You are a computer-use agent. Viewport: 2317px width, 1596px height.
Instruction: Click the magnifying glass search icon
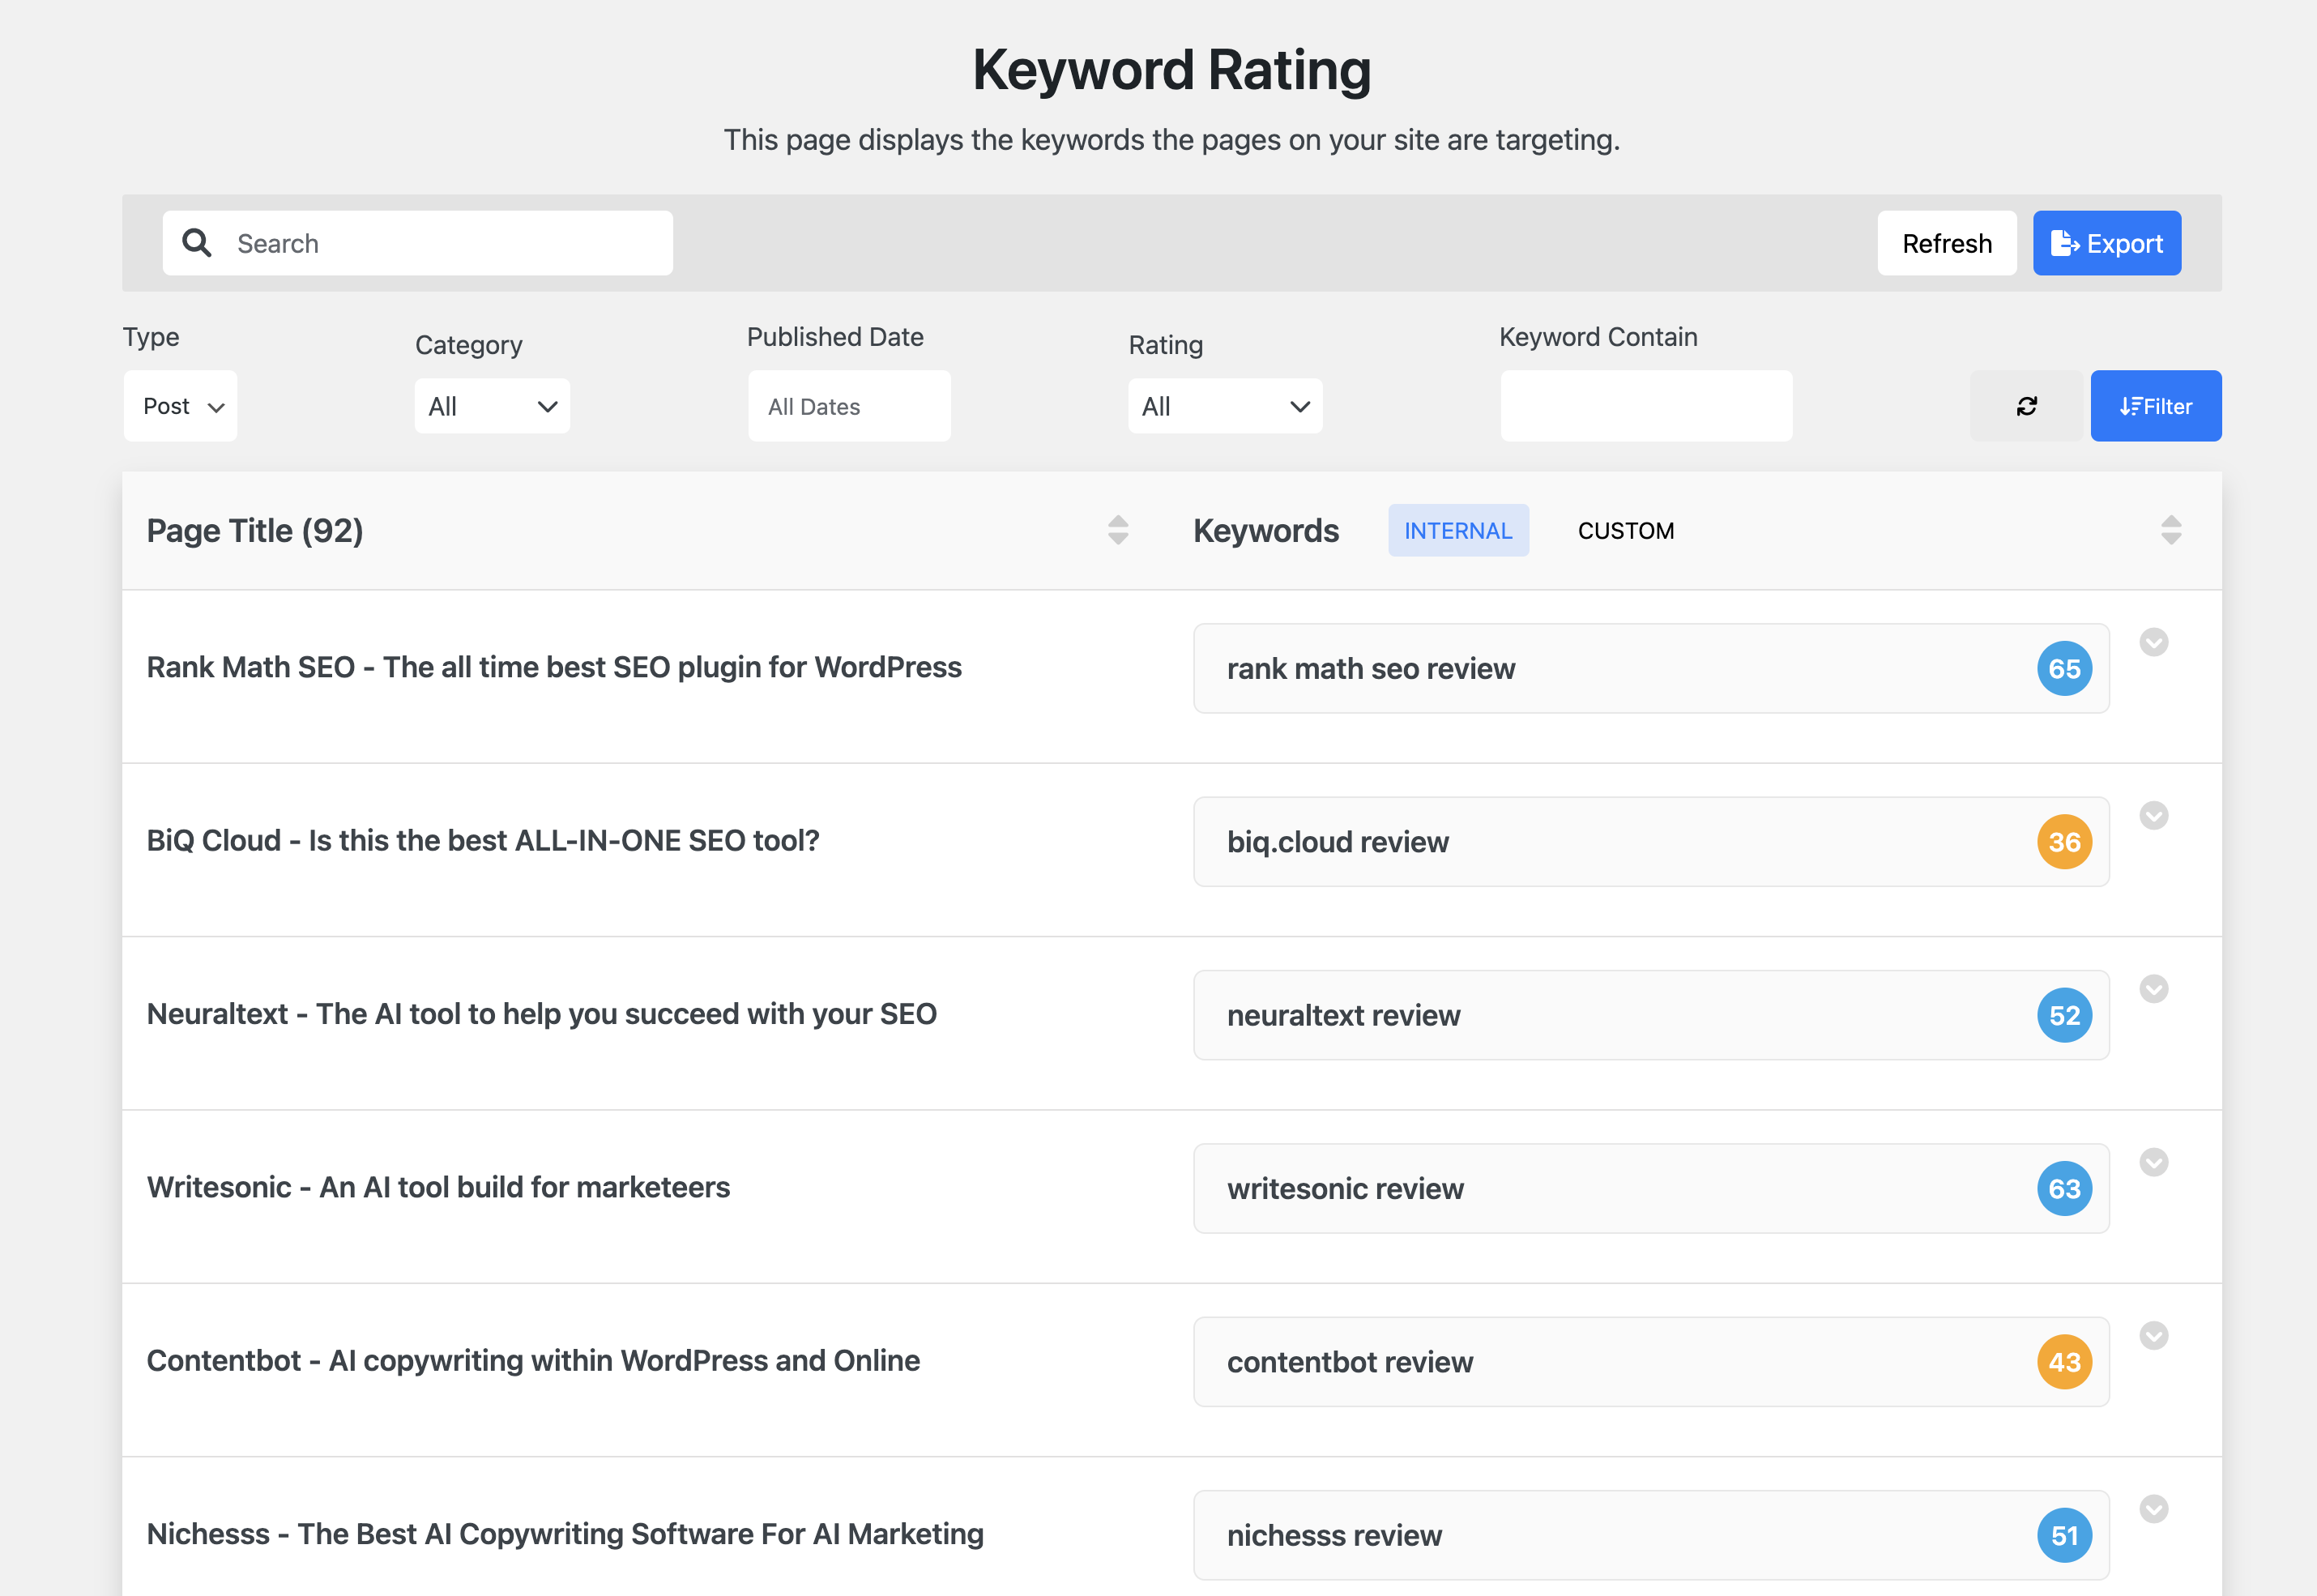[197, 243]
